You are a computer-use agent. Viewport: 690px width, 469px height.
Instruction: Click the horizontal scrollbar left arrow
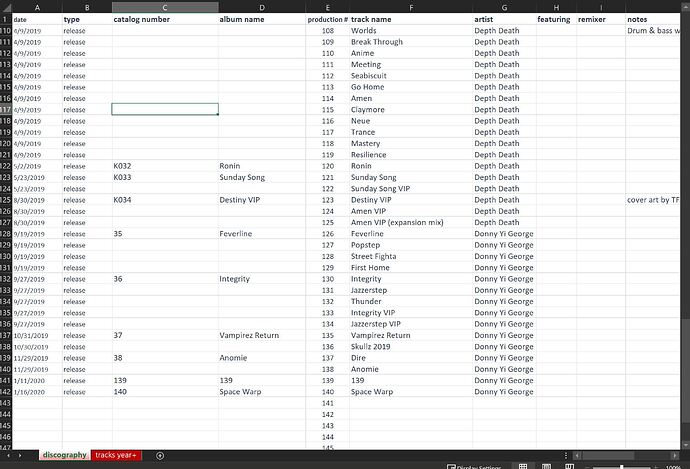pyautogui.click(x=577, y=455)
